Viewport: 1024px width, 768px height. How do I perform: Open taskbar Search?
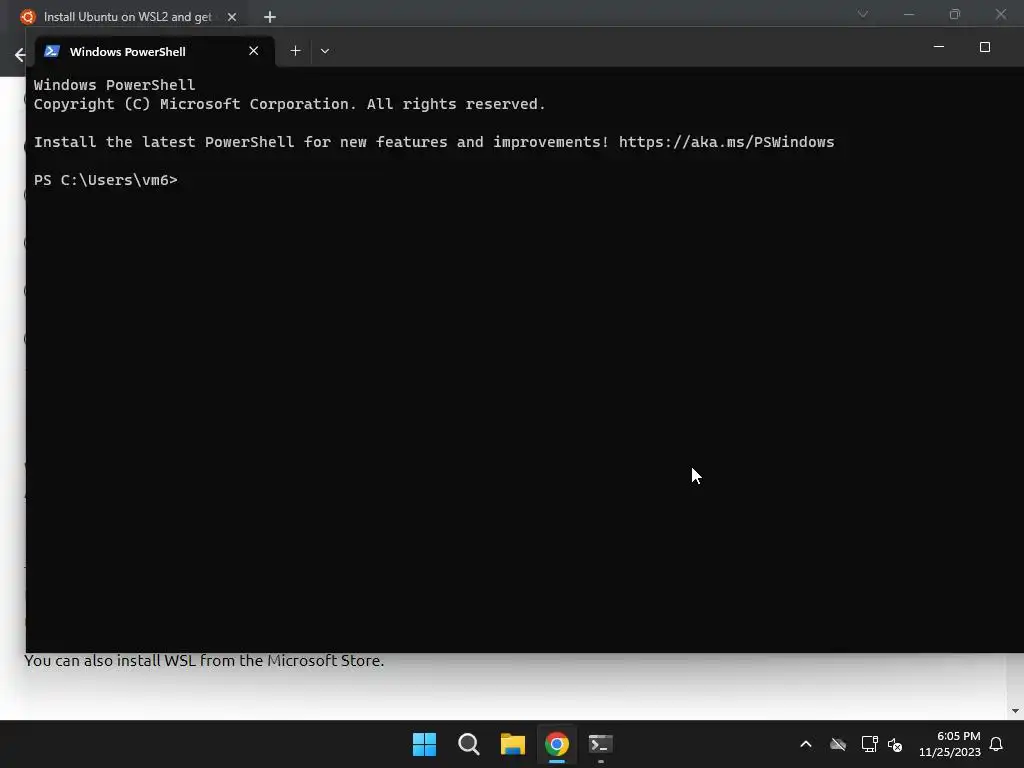pyautogui.click(x=468, y=744)
